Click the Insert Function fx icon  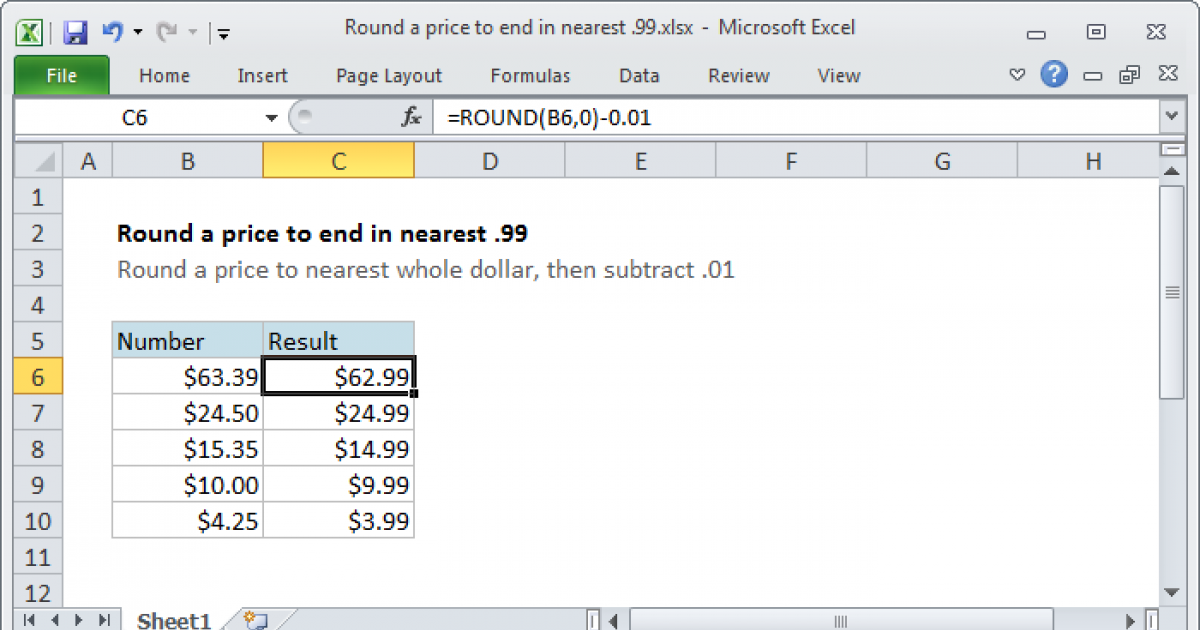(x=411, y=118)
